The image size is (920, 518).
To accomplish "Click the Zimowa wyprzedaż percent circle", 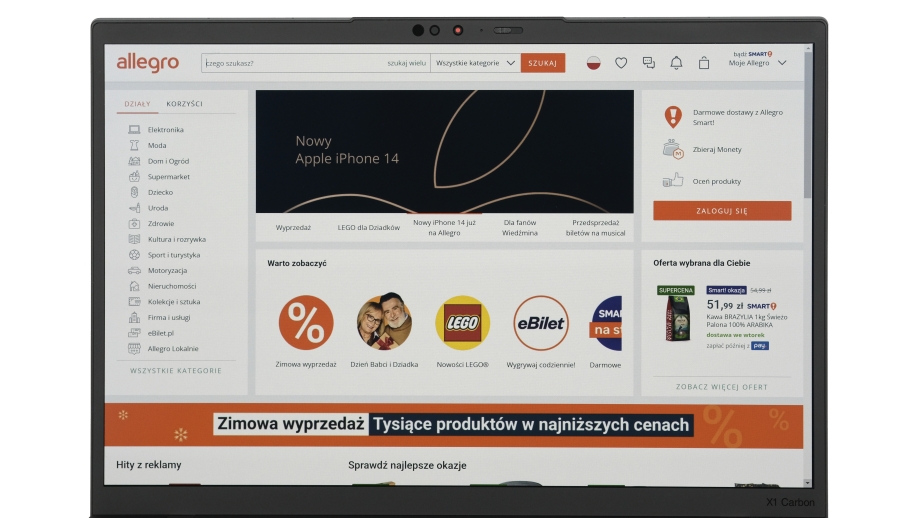I will 306,323.
